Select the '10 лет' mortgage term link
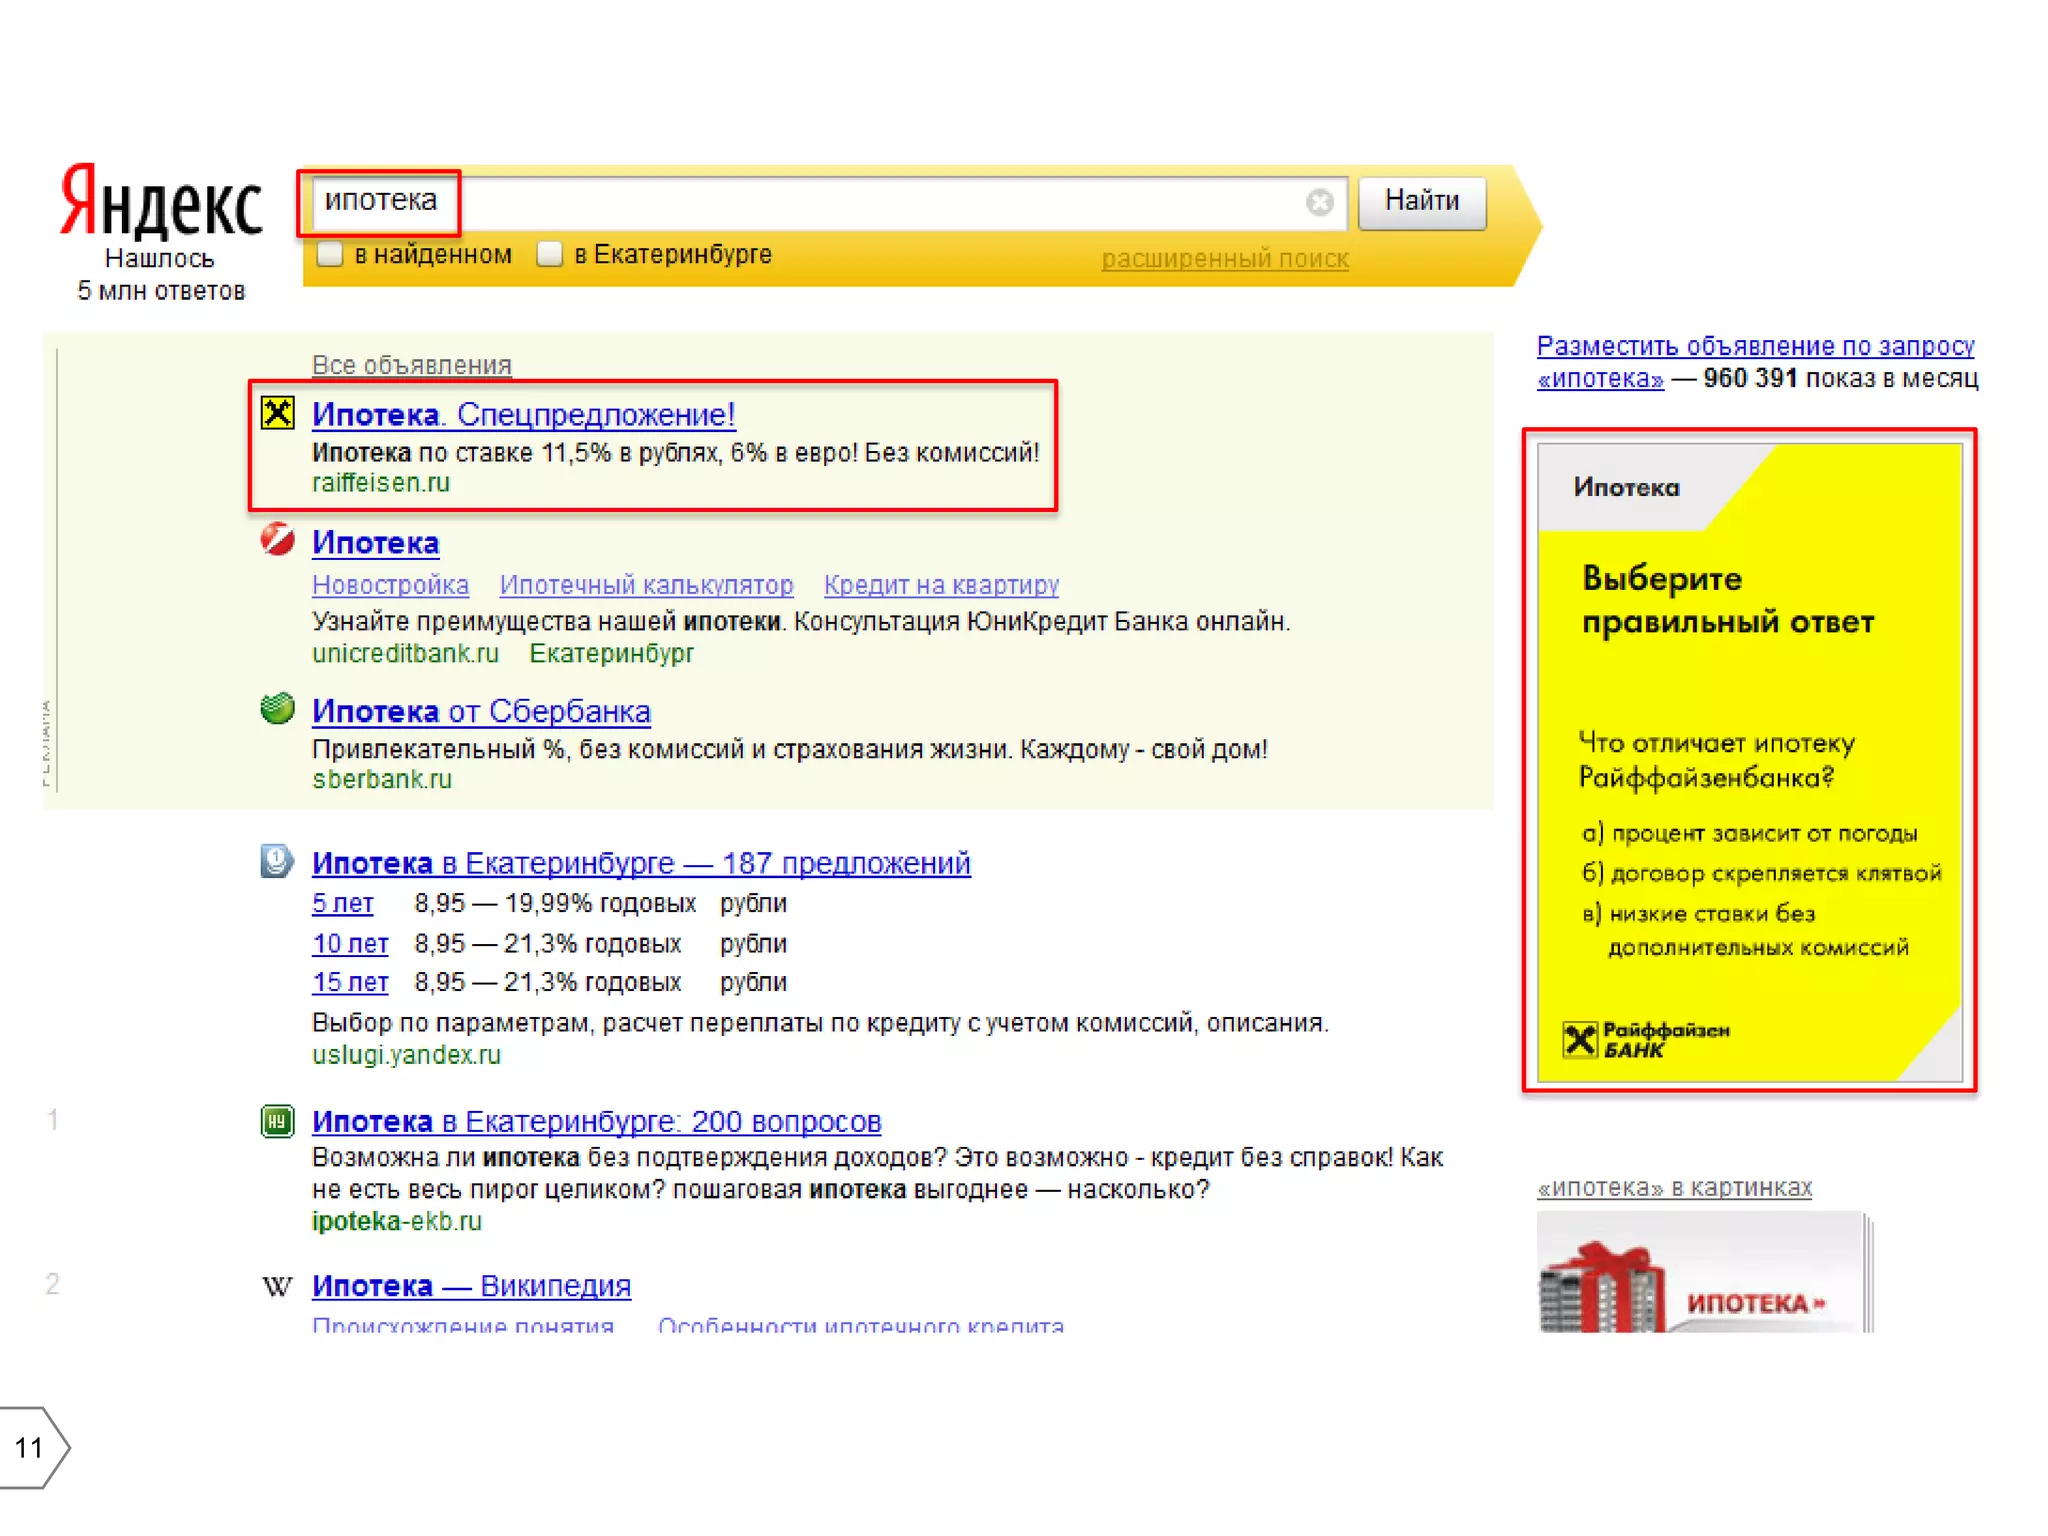 tap(349, 943)
